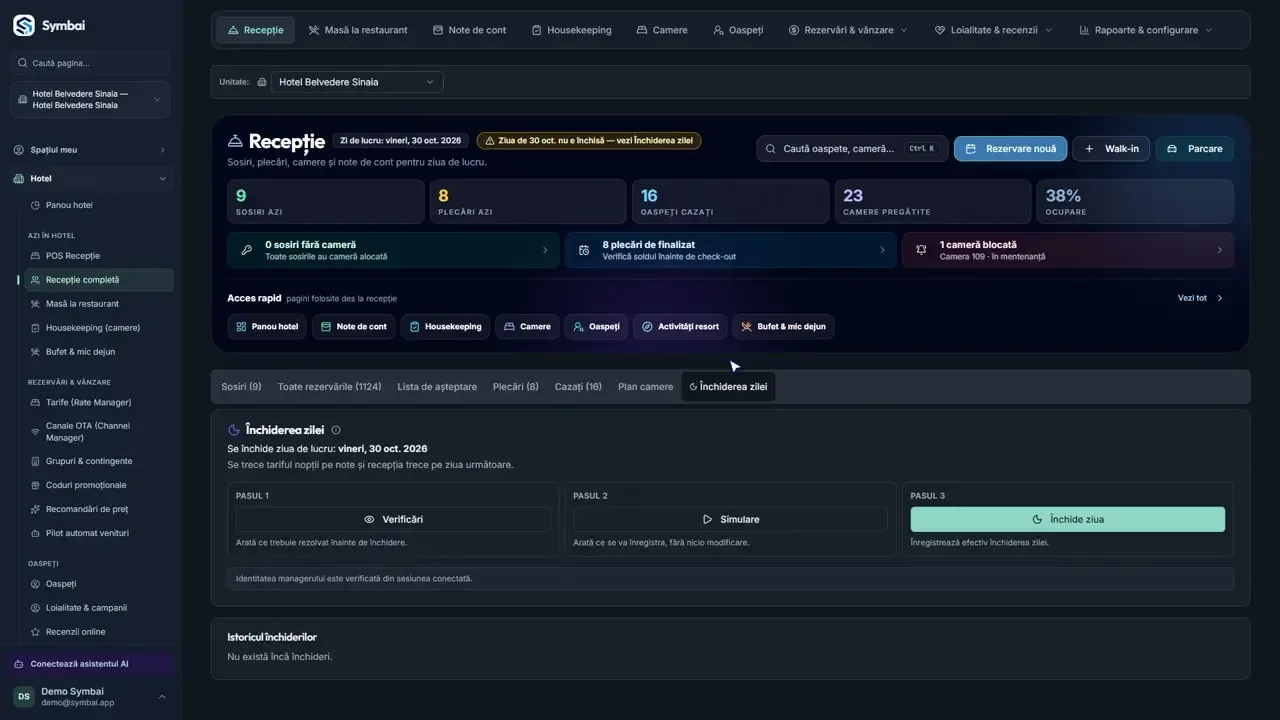Open the Demo Symbai account menu
Image resolution: width=1280 pixels, height=720 pixels.
(x=90, y=696)
